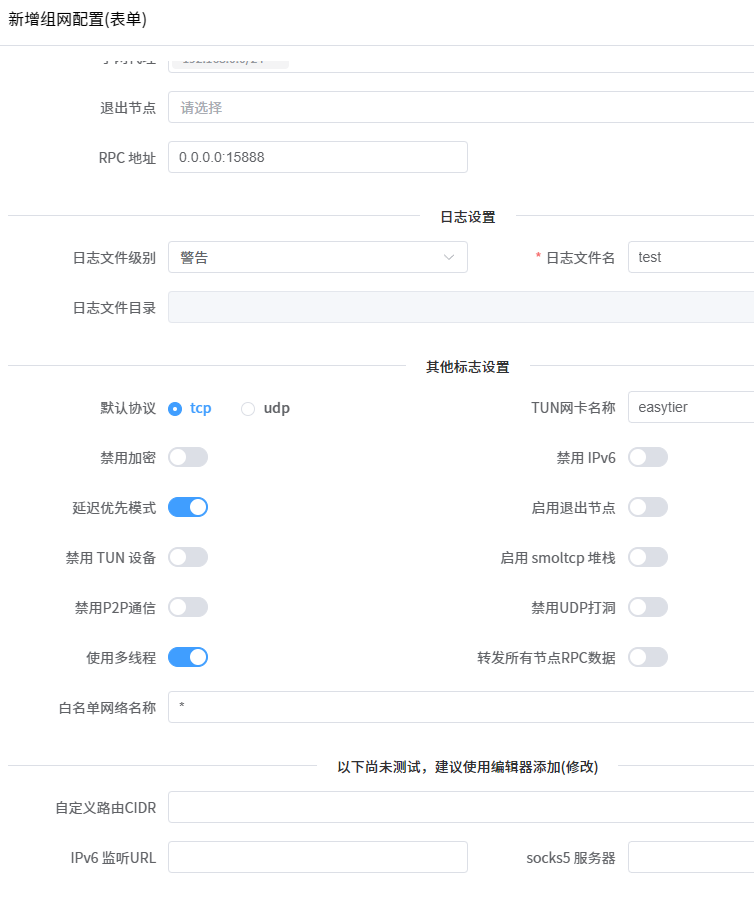The width and height of the screenshot is (754, 902).
Task: Click the 白名单网络名称 input field
Action: point(461,707)
